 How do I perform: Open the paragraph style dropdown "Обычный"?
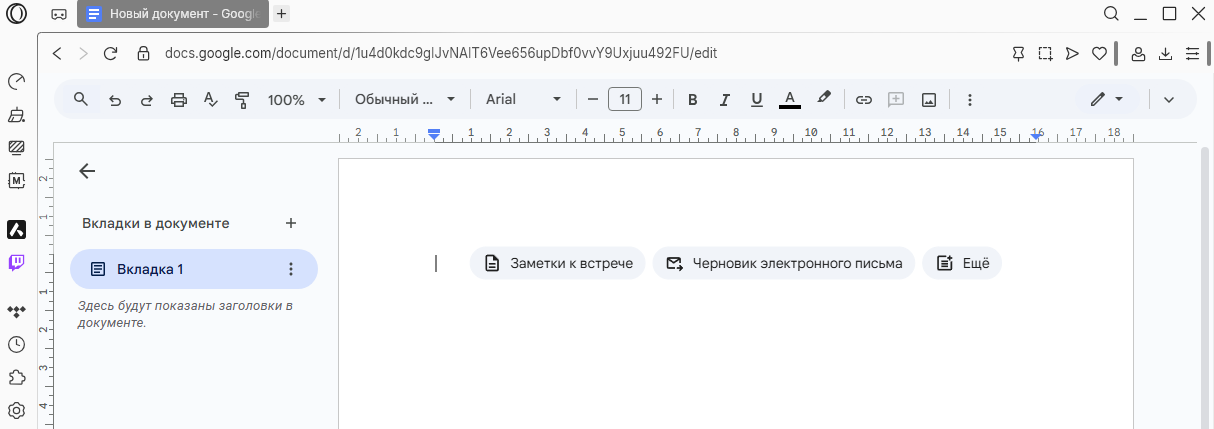(x=405, y=99)
